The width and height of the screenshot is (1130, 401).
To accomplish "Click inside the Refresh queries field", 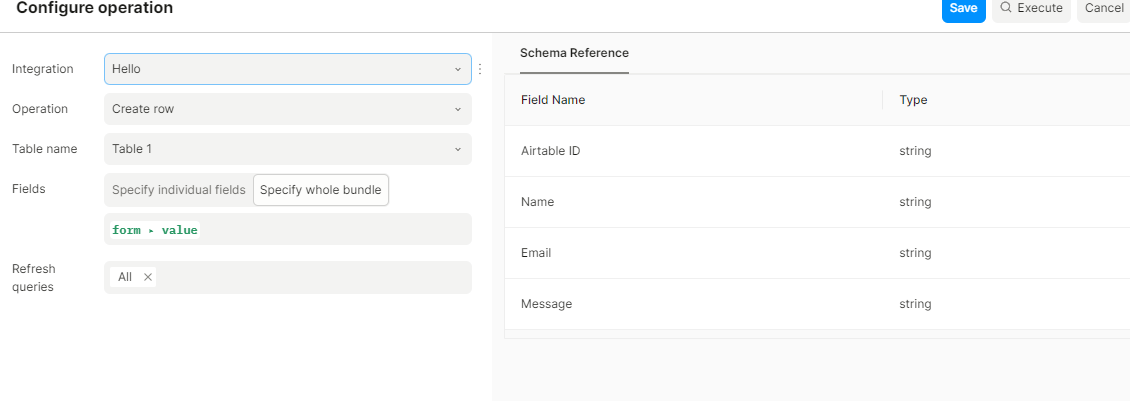I will pos(310,277).
